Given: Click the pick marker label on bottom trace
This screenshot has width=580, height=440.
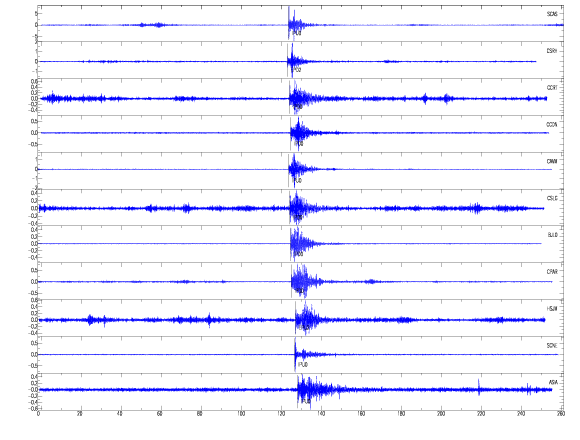Looking at the screenshot, I should (306, 401).
